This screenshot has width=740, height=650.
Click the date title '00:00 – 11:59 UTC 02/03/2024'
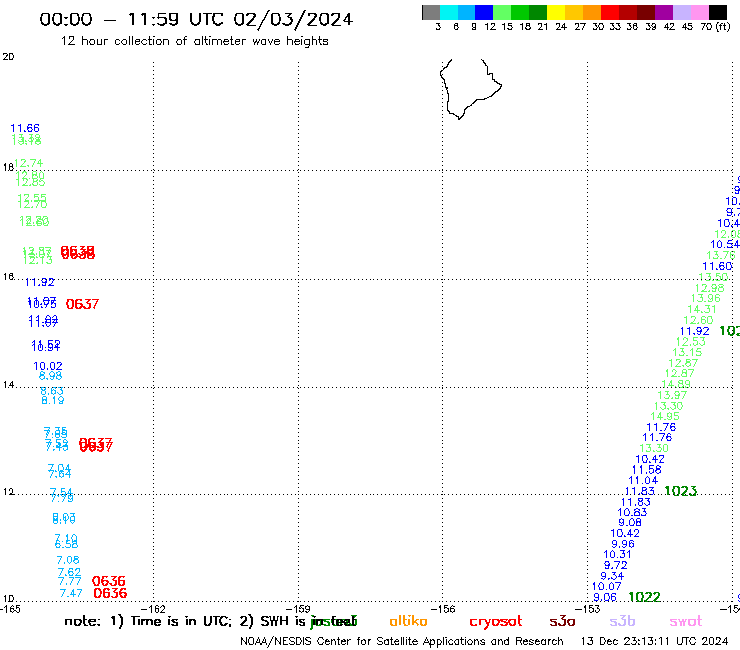coord(196,19)
